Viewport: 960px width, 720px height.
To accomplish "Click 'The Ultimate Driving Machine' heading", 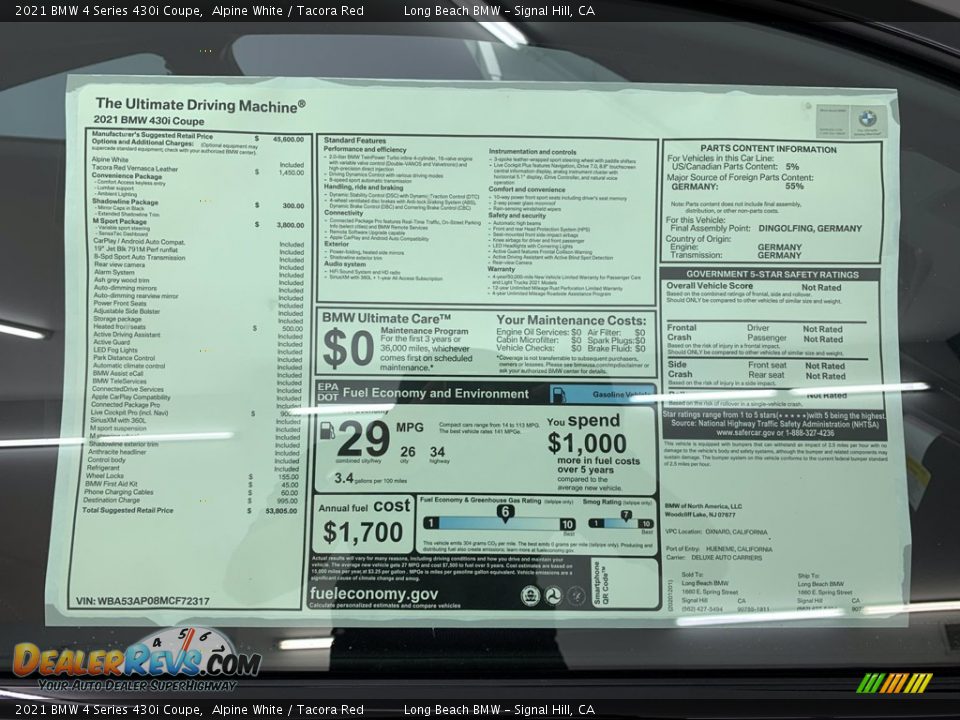I will [x=200, y=105].
